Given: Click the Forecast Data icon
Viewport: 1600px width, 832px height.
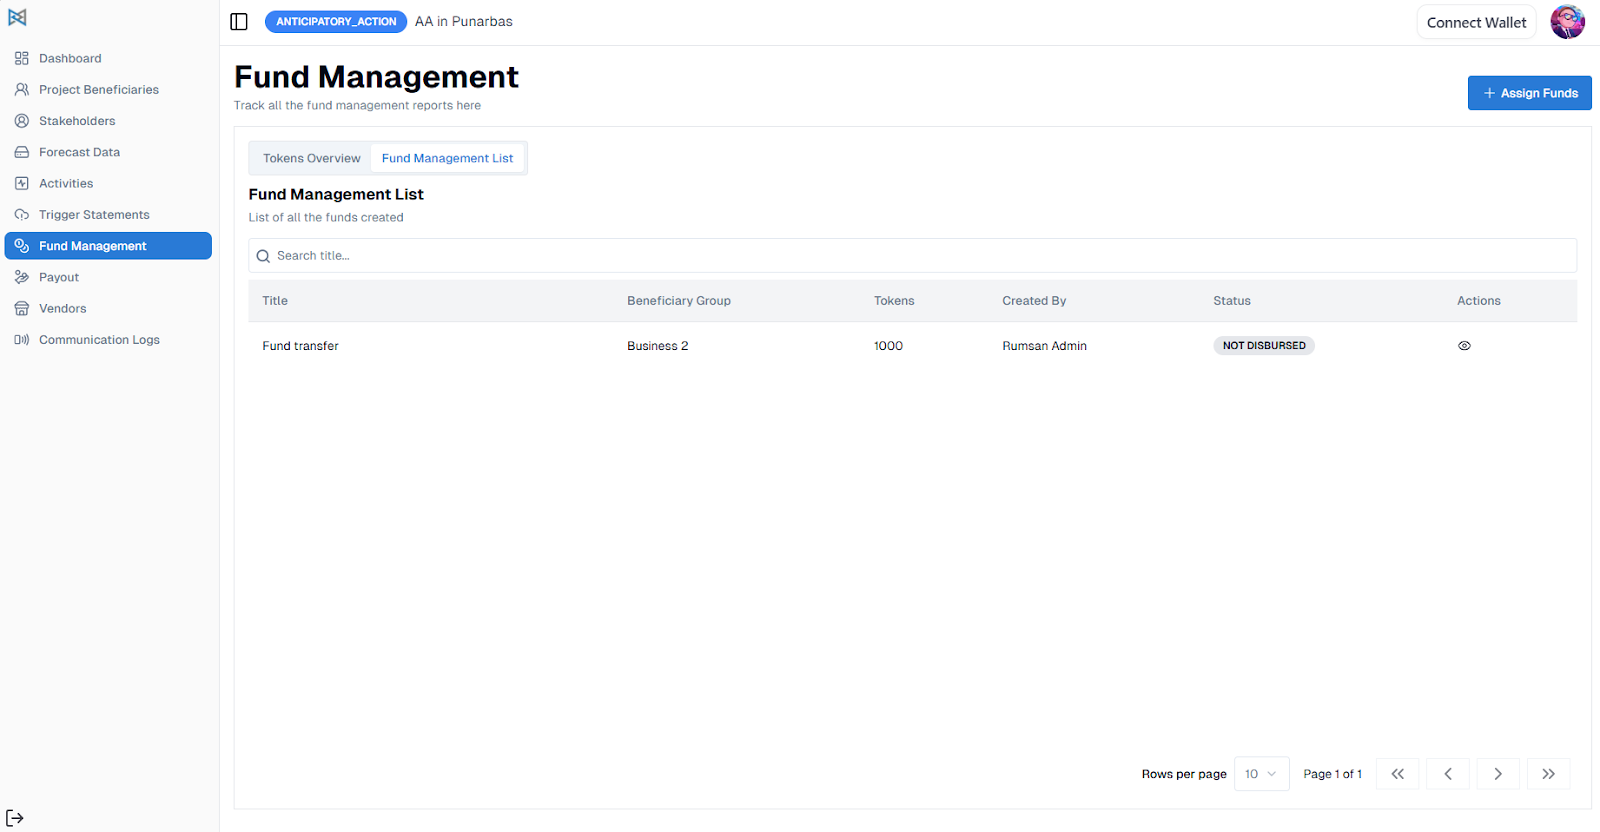Looking at the screenshot, I should [22, 152].
